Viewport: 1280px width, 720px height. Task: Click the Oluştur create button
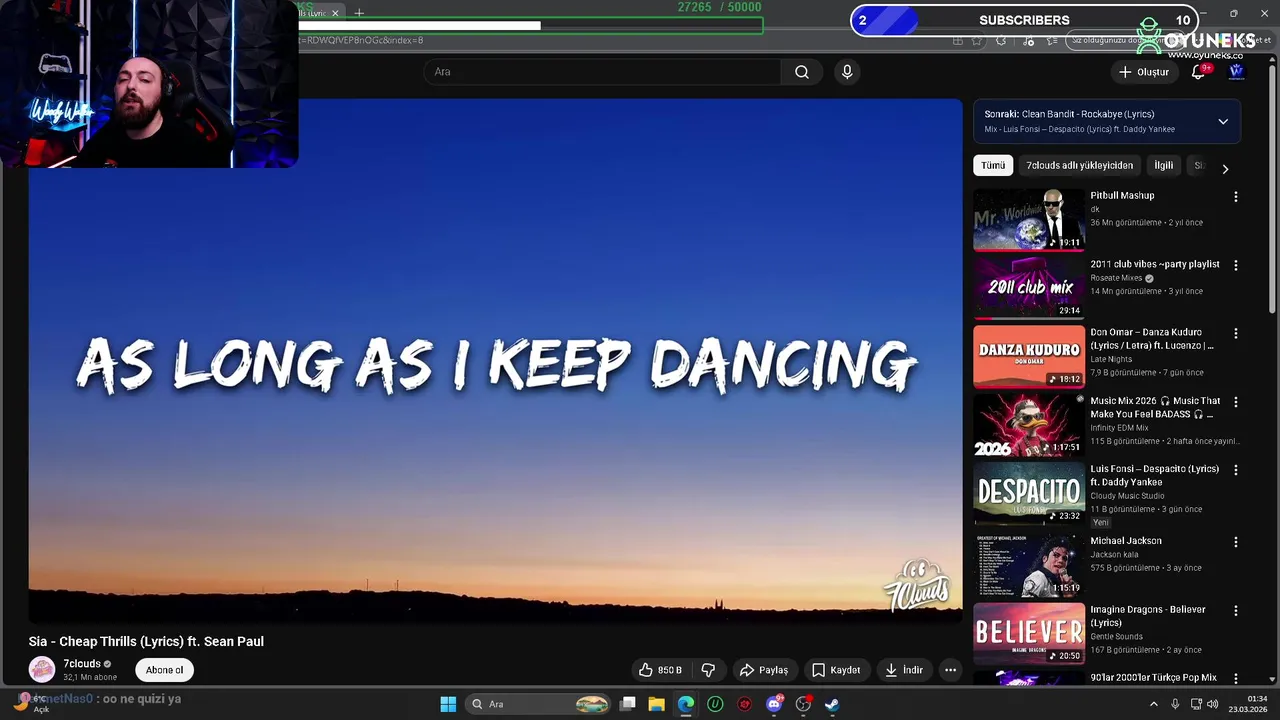tap(1143, 72)
